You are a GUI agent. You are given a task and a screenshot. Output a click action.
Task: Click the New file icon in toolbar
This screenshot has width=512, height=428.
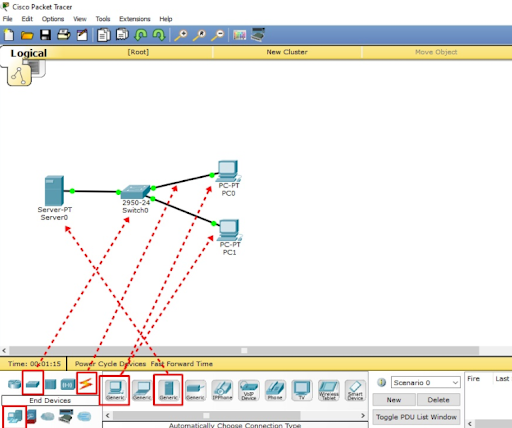(9, 35)
